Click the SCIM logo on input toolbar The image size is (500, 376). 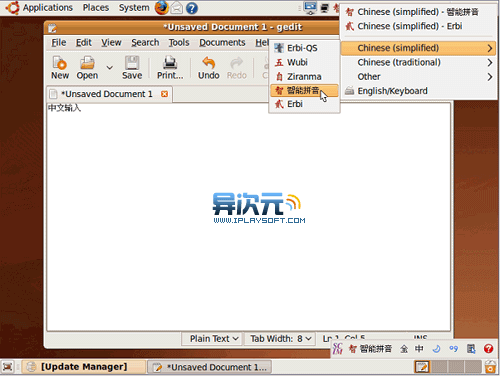(337, 349)
